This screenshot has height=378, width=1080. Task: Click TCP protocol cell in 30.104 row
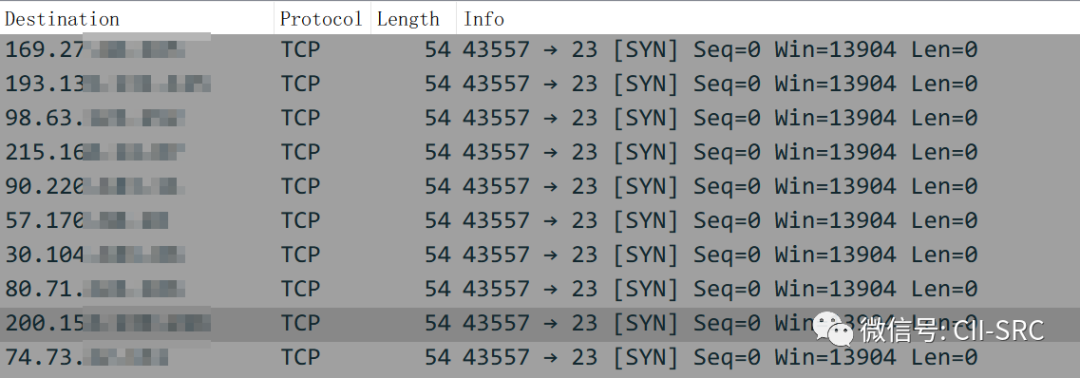300,255
